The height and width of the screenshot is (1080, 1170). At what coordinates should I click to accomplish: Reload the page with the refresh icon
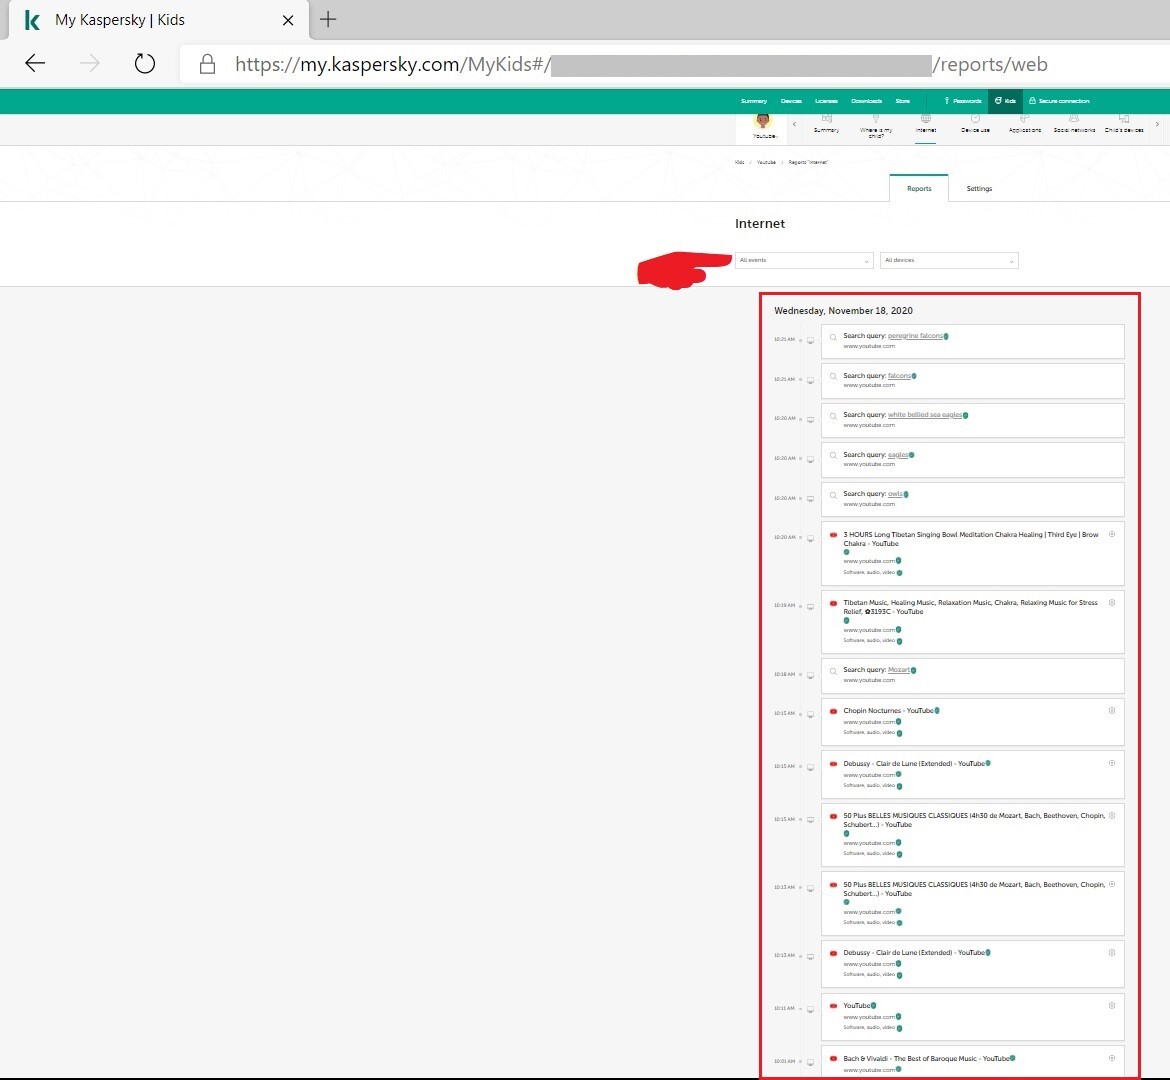point(145,63)
